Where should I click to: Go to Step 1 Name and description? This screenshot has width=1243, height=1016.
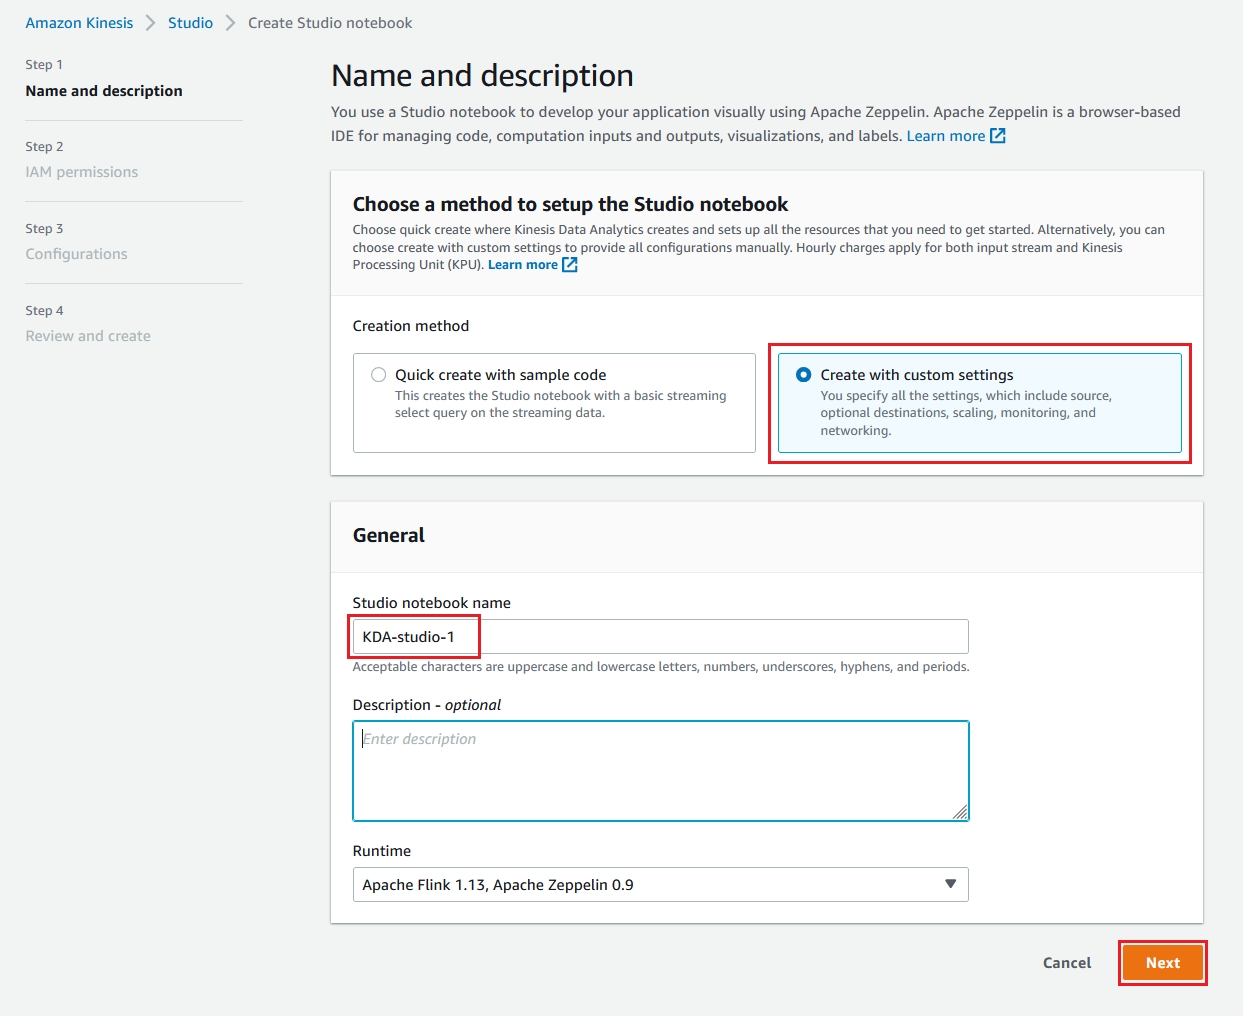tap(104, 91)
